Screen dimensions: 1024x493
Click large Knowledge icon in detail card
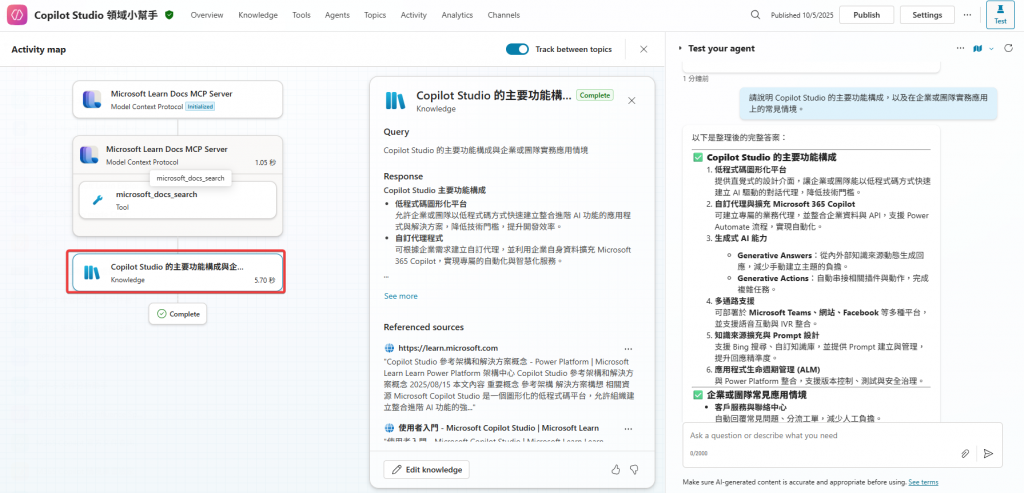coord(396,100)
